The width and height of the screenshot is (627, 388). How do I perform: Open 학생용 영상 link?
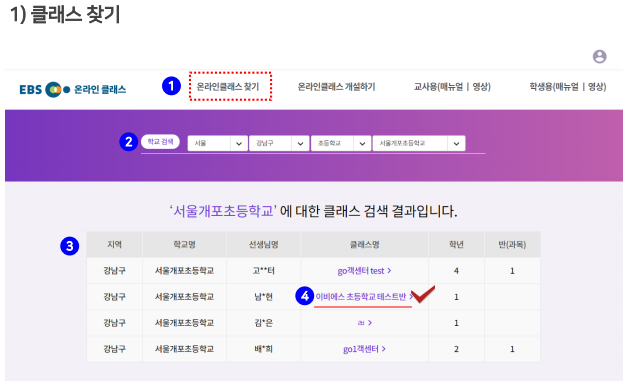coord(595,86)
